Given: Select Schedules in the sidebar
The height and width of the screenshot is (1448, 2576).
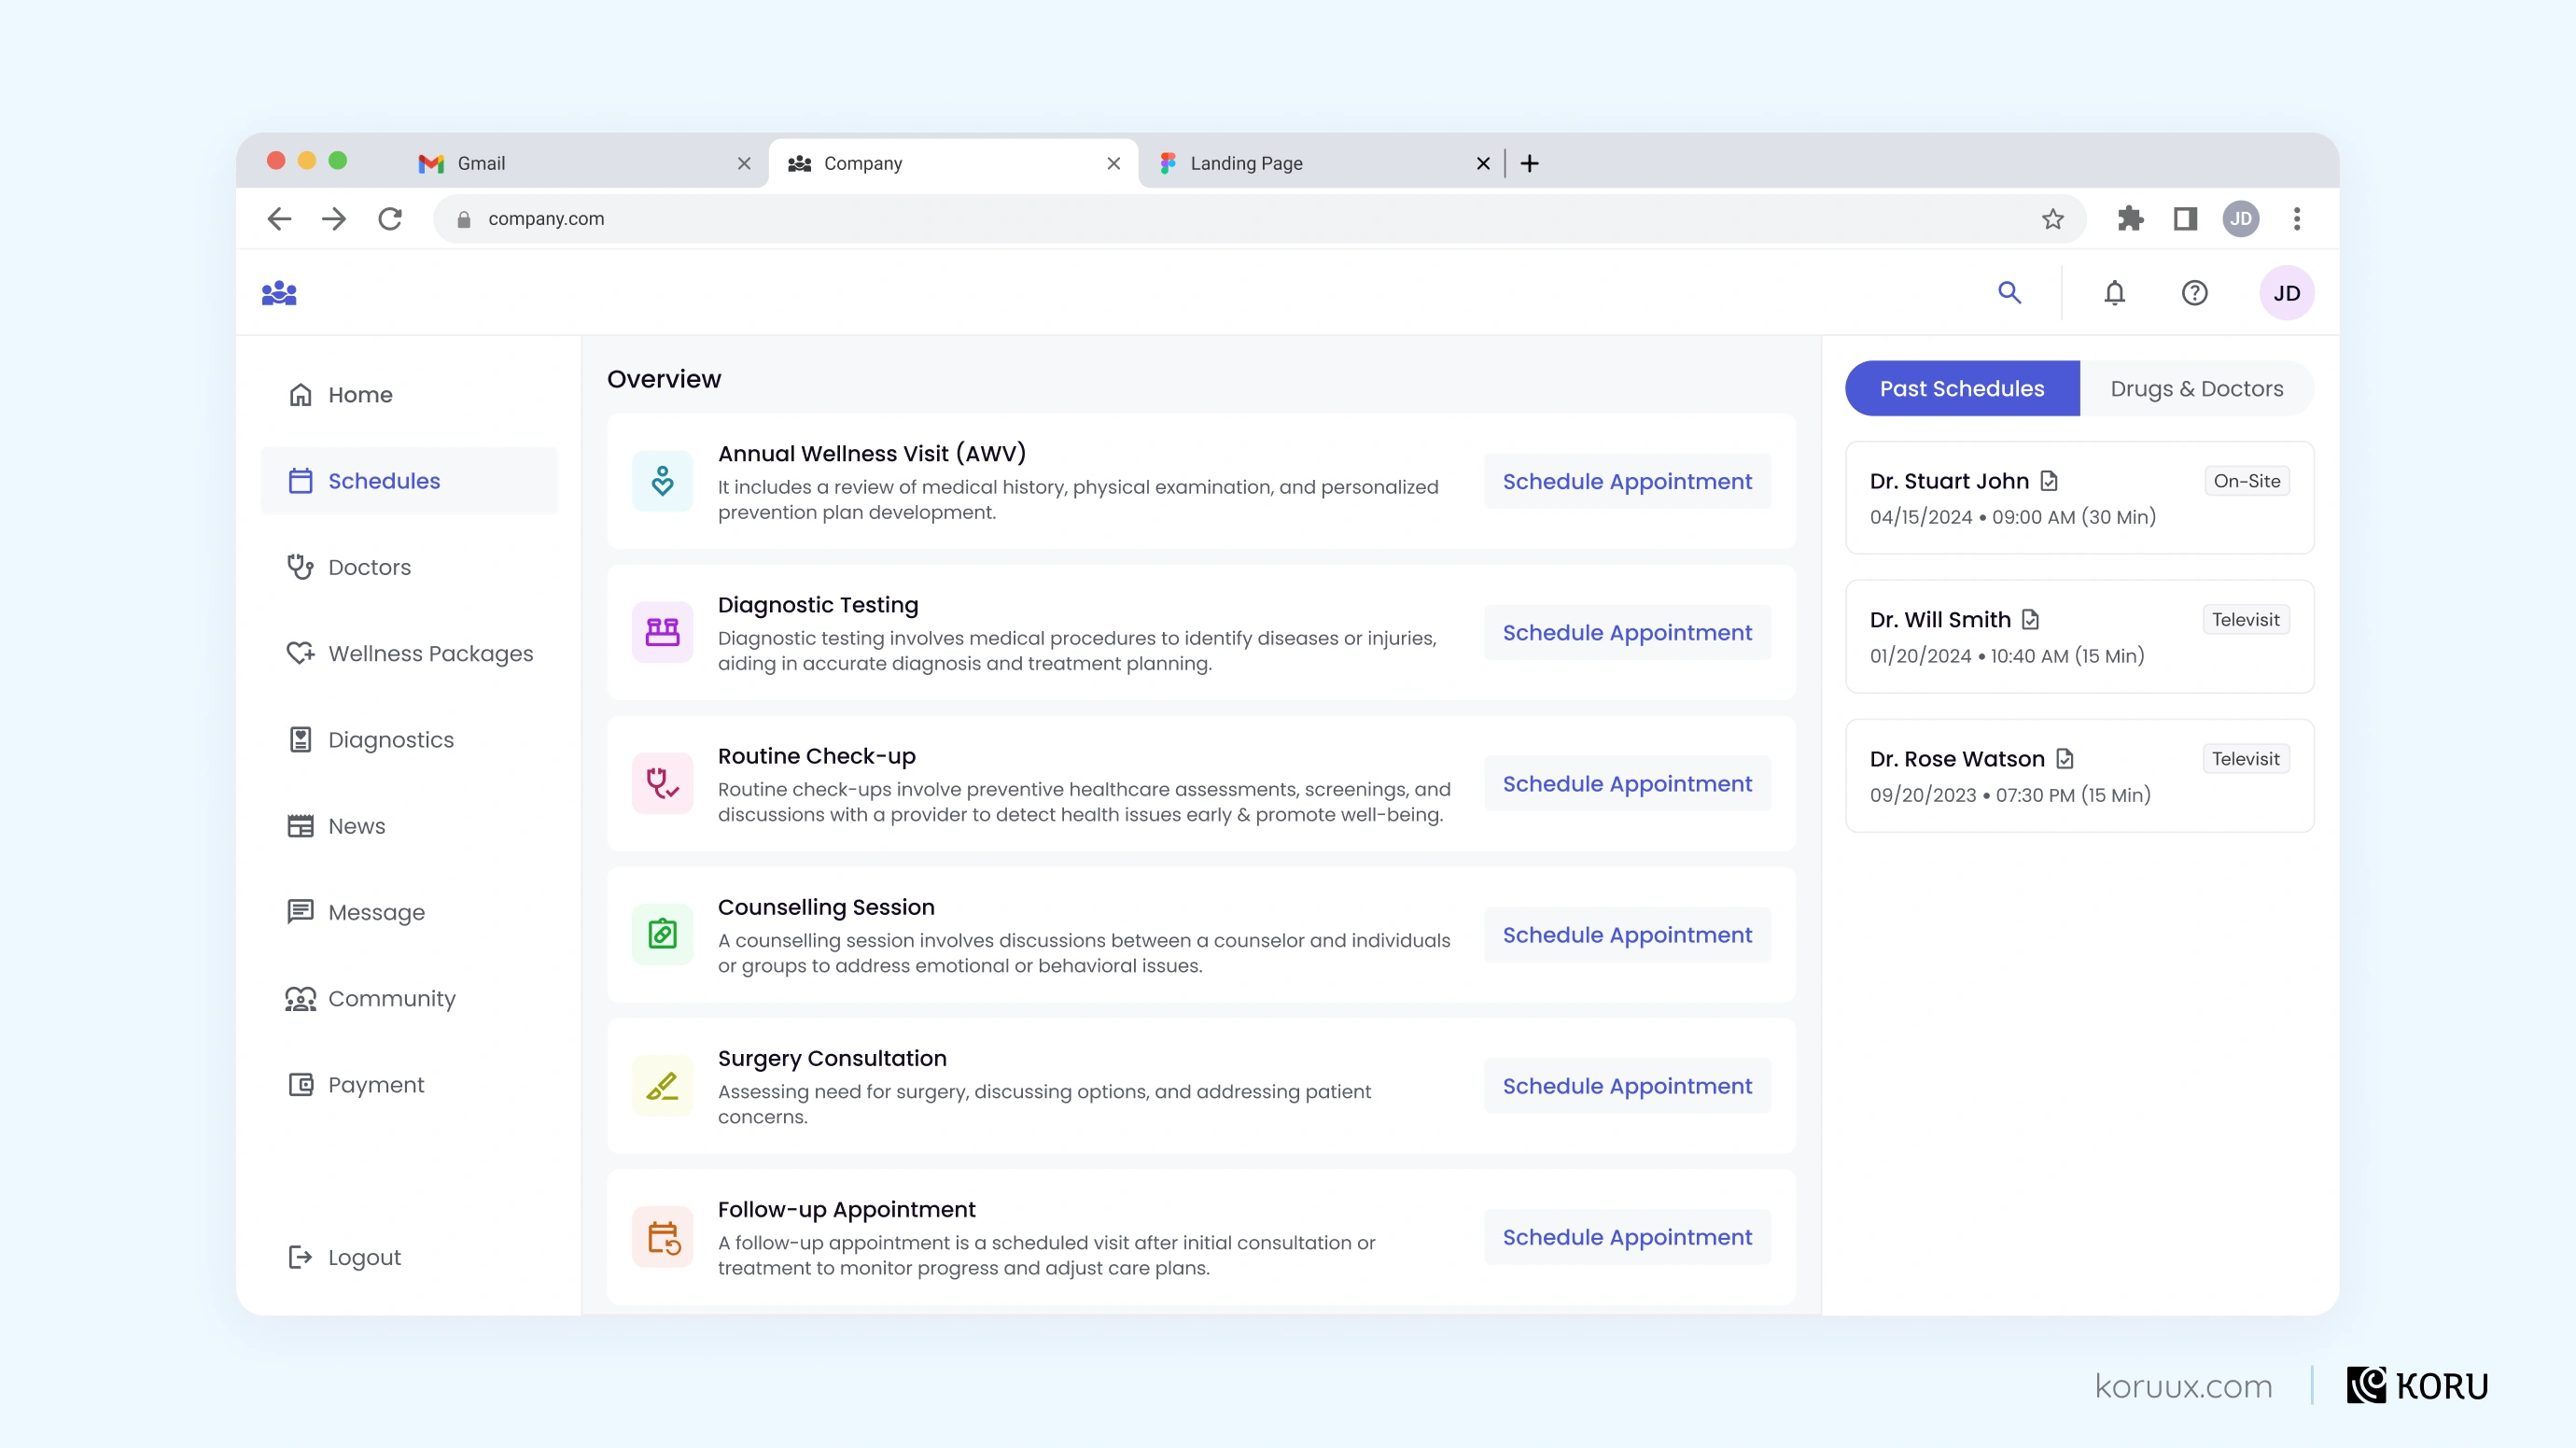Looking at the screenshot, I should [409, 481].
